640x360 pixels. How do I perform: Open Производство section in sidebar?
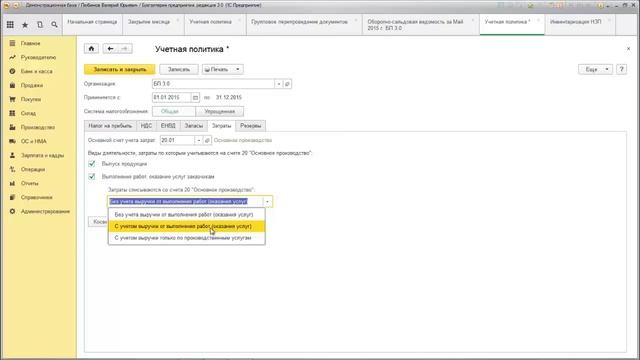point(38,127)
